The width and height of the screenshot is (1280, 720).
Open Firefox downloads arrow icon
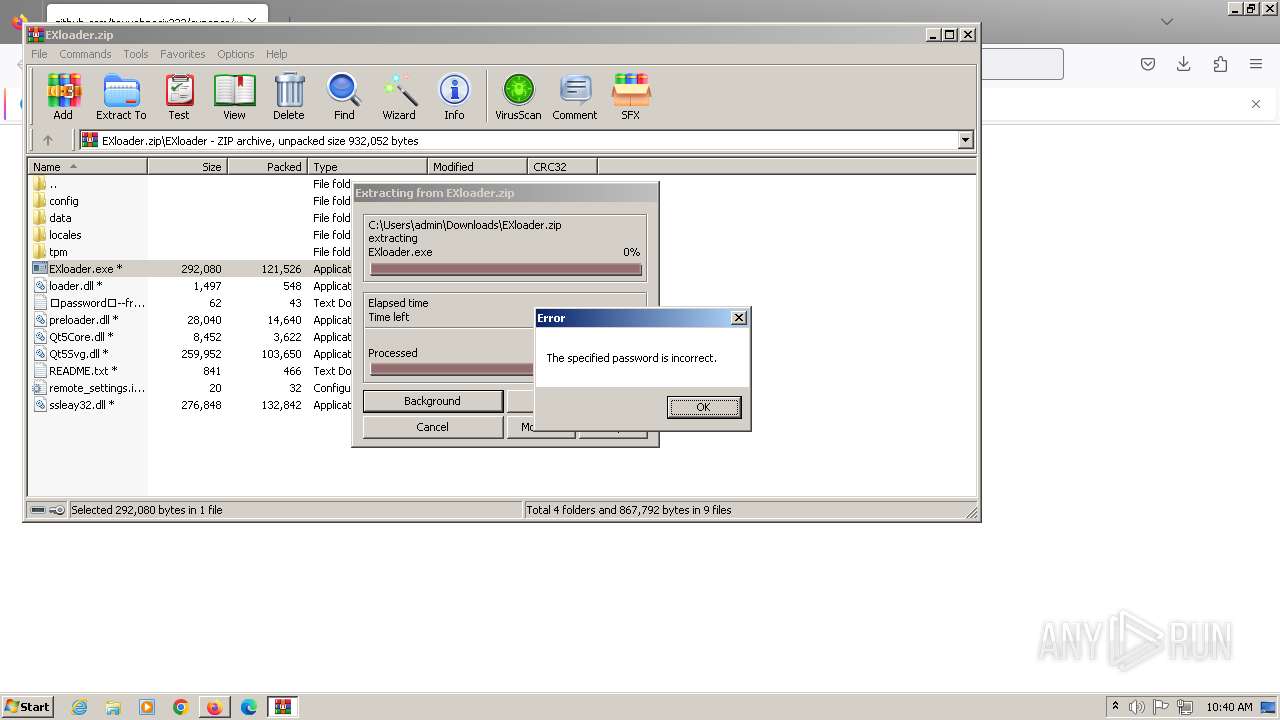pos(1184,64)
